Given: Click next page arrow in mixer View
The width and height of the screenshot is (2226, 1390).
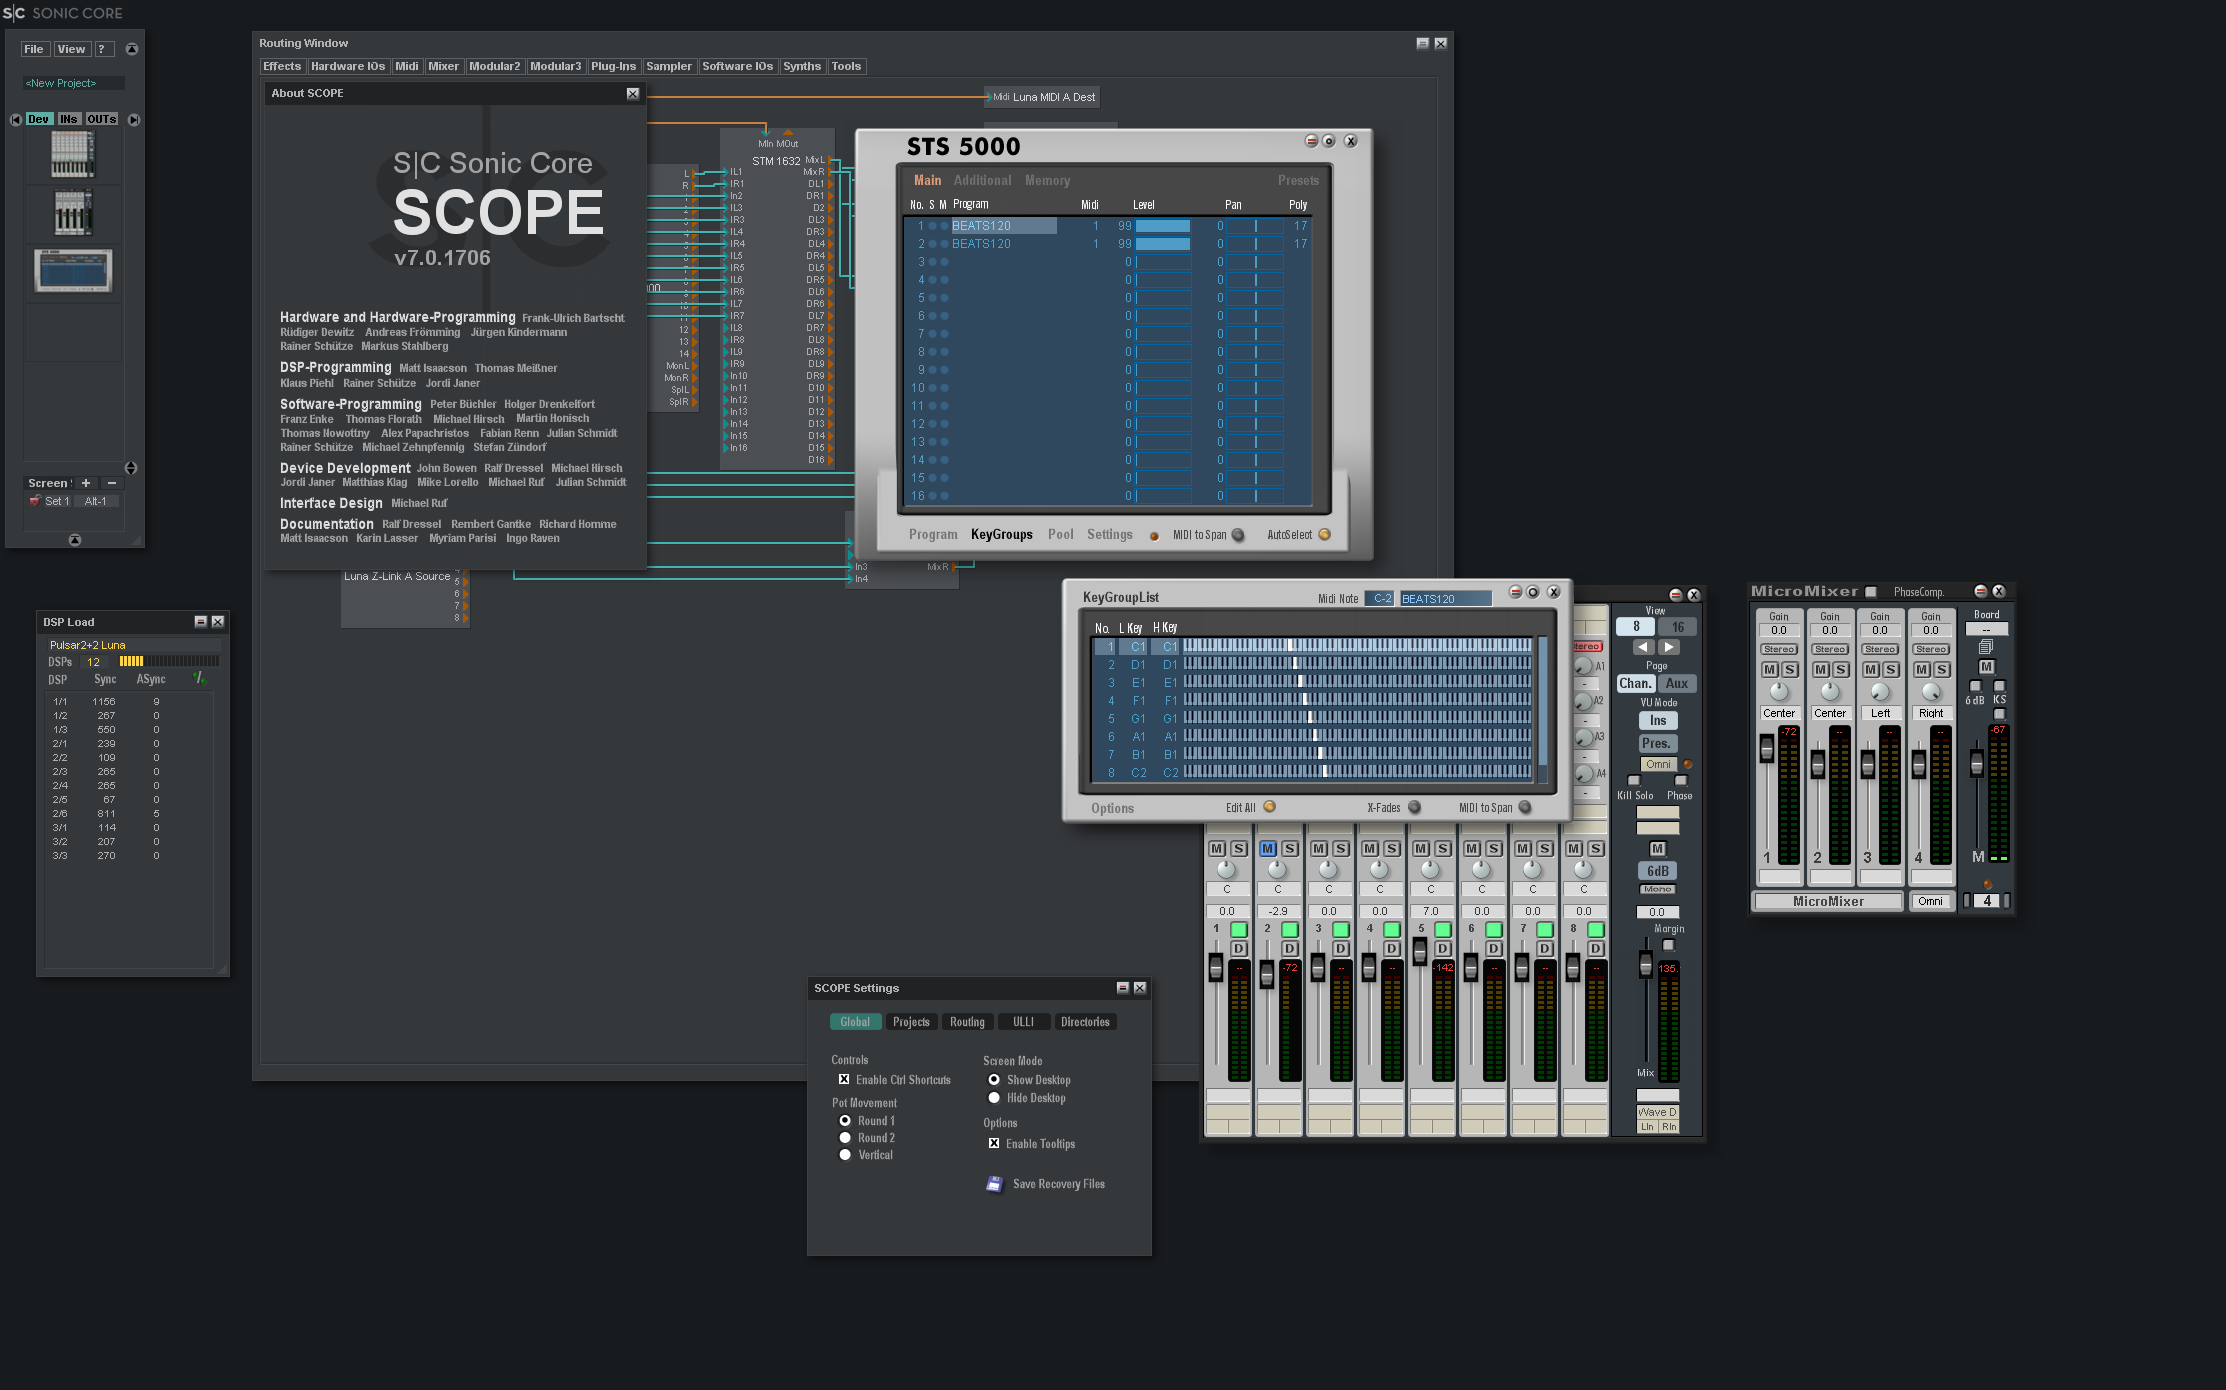Looking at the screenshot, I should [x=1668, y=647].
